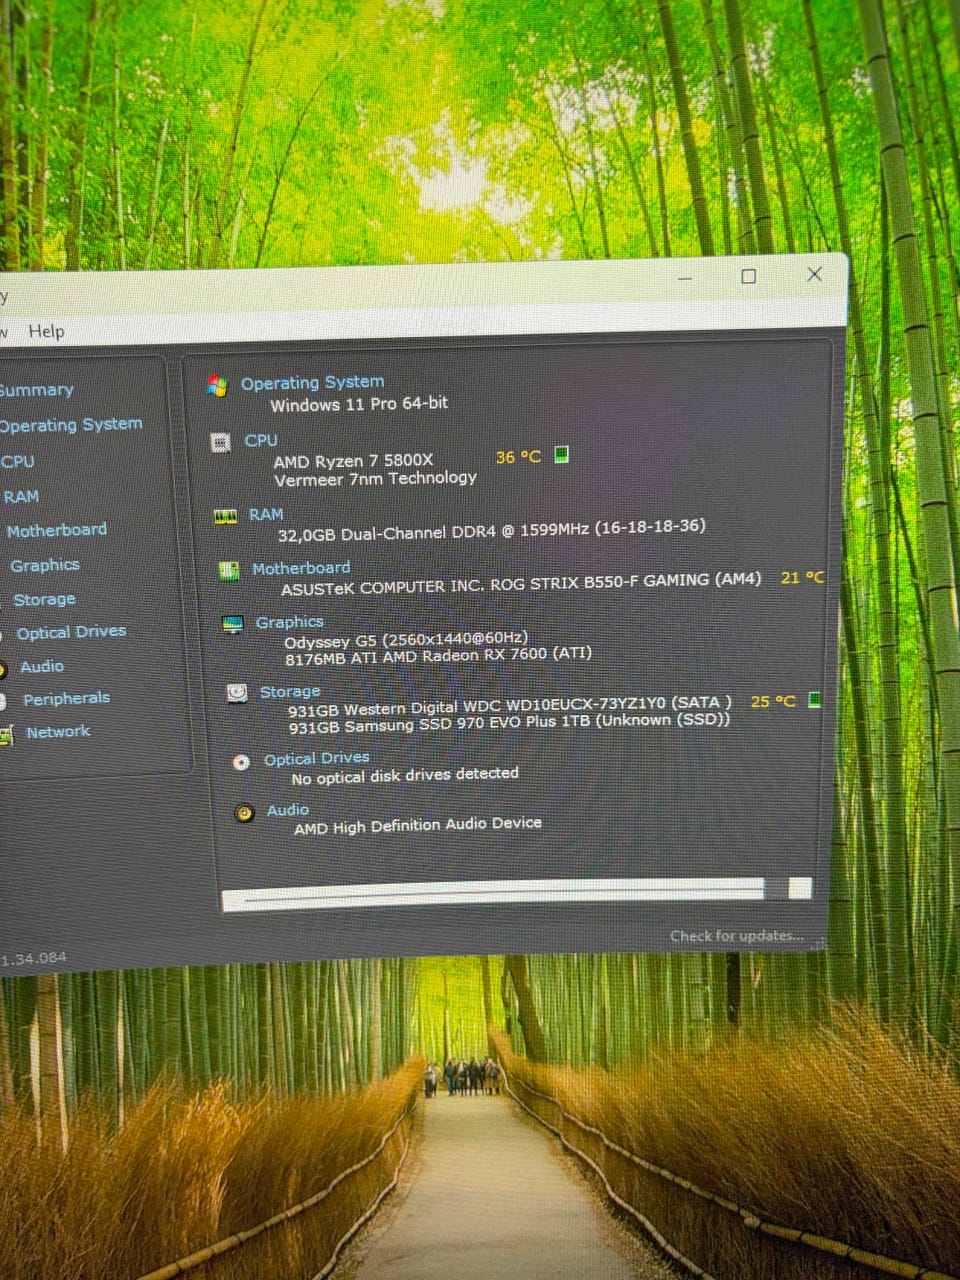
Task: Click the Check for updates link
Action: (736, 936)
